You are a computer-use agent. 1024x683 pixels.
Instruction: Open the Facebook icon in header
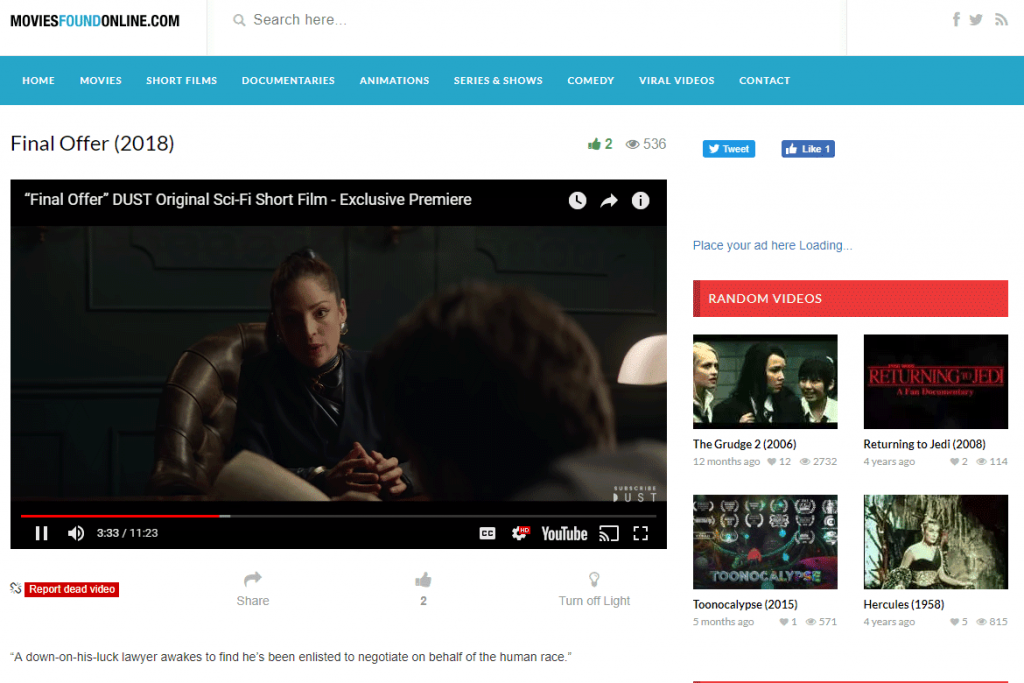[956, 20]
